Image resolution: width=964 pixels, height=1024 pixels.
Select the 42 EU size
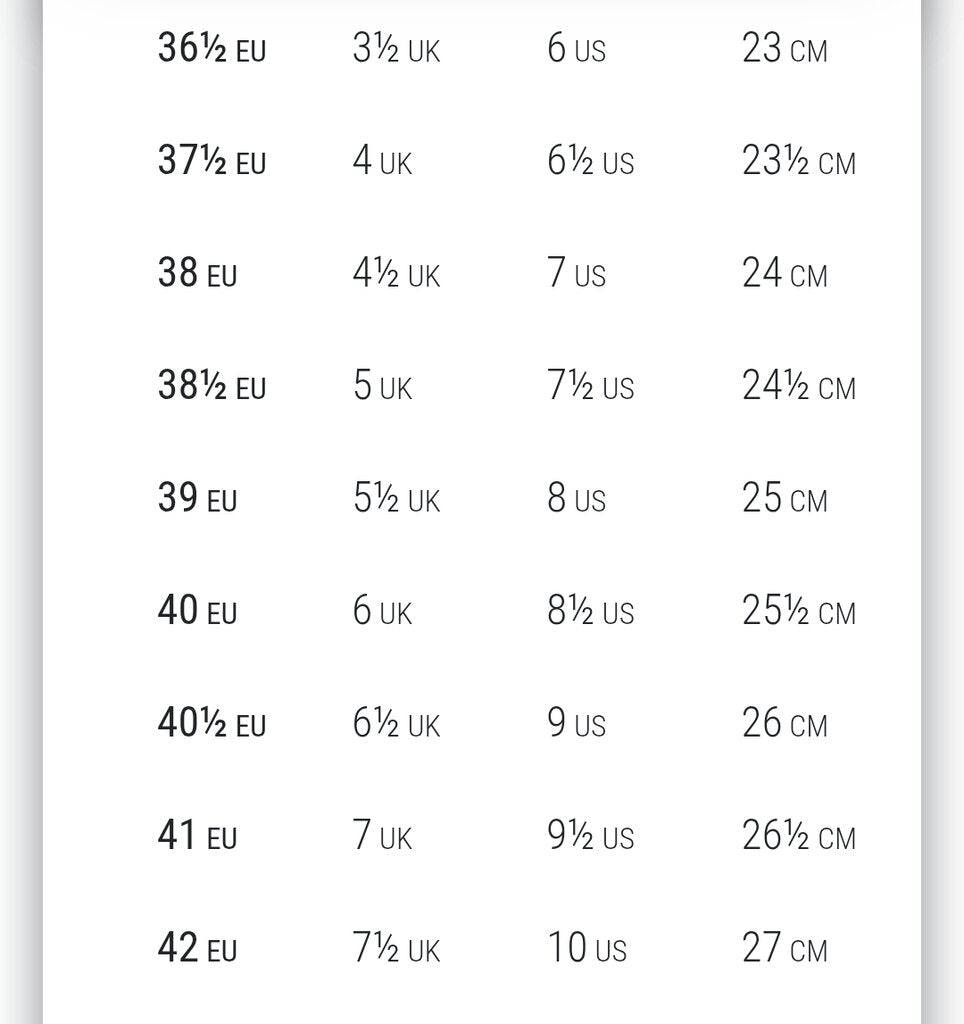pyautogui.click(x=197, y=949)
